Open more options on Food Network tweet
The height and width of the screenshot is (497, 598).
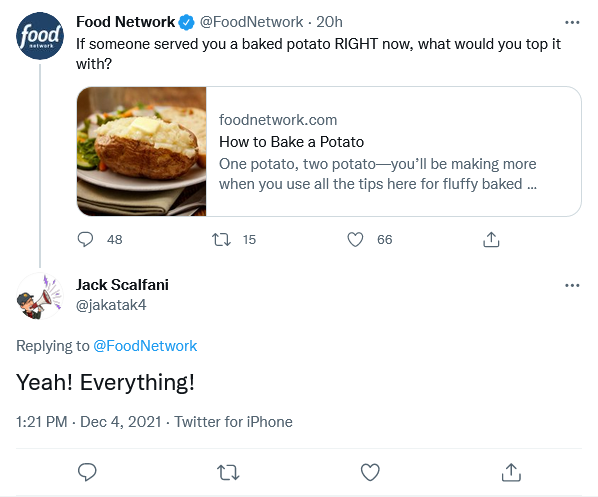point(572,23)
